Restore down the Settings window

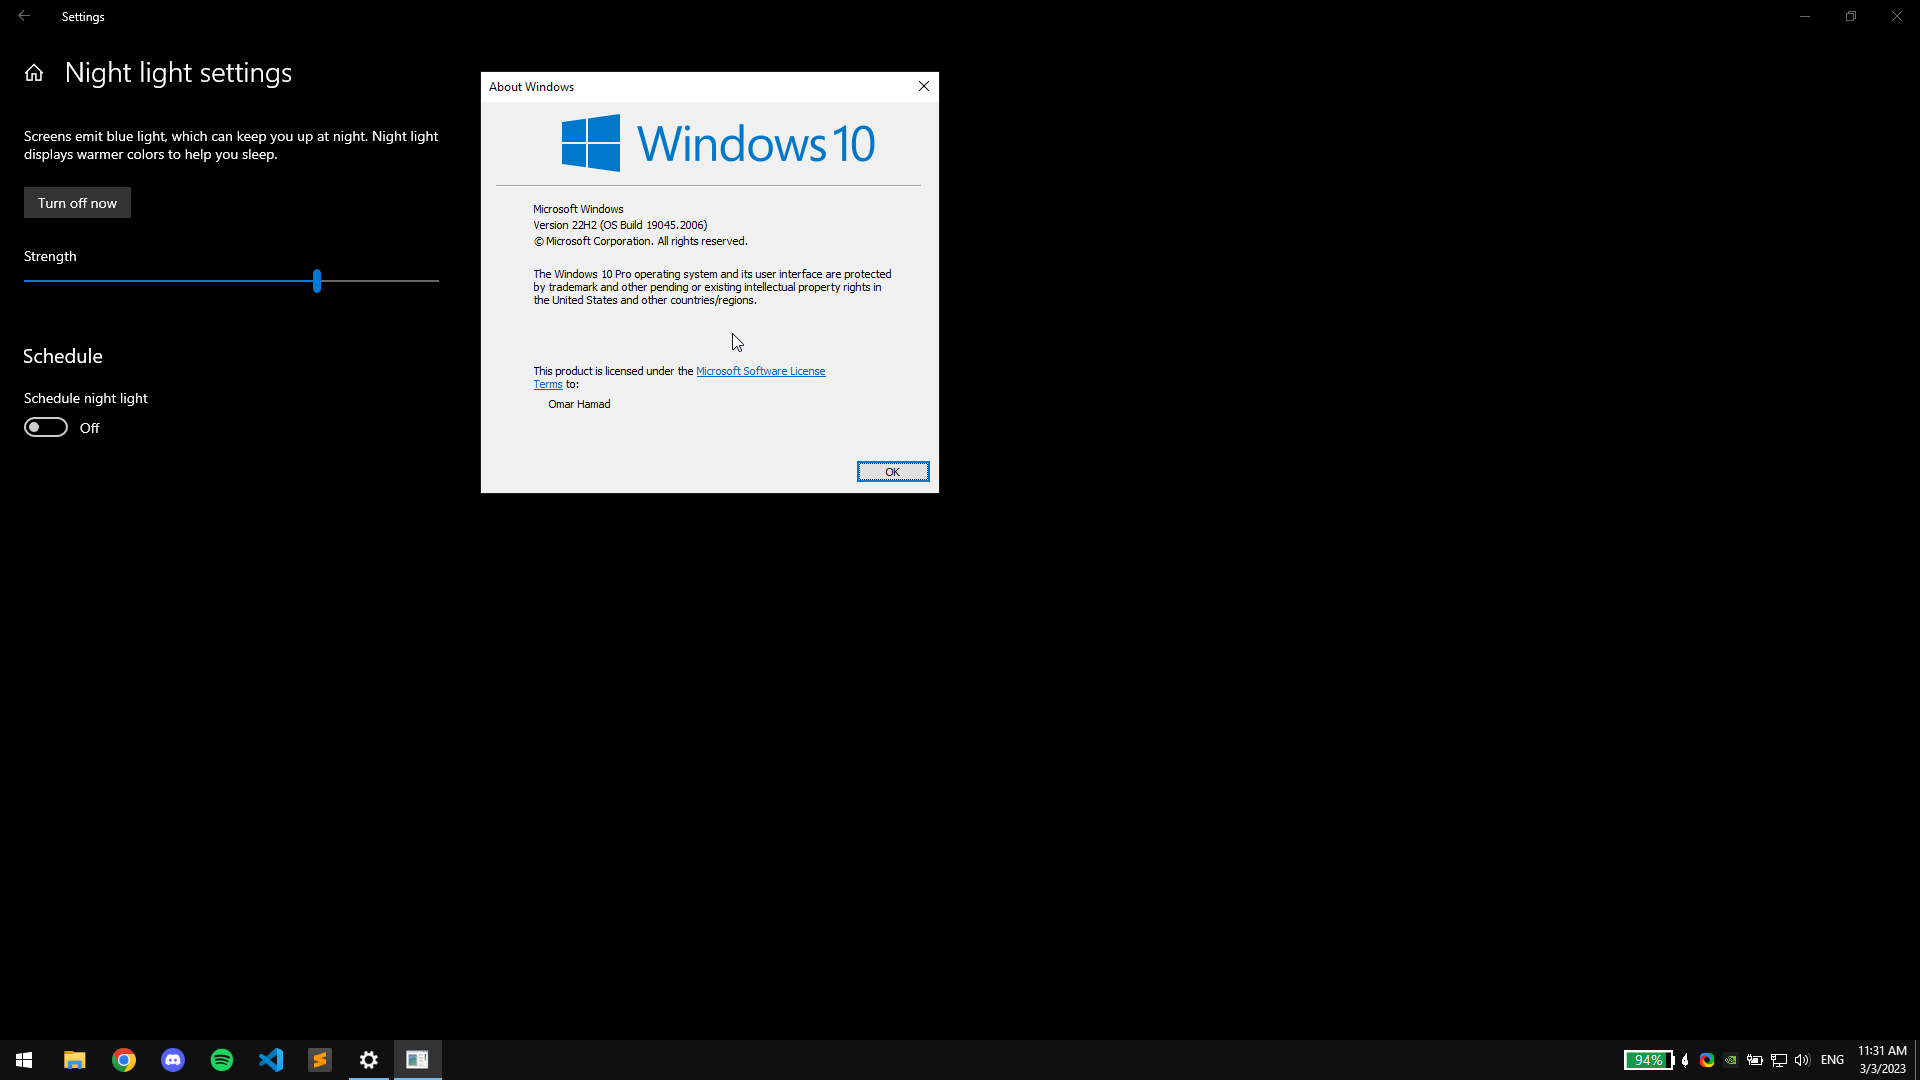tap(1851, 16)
